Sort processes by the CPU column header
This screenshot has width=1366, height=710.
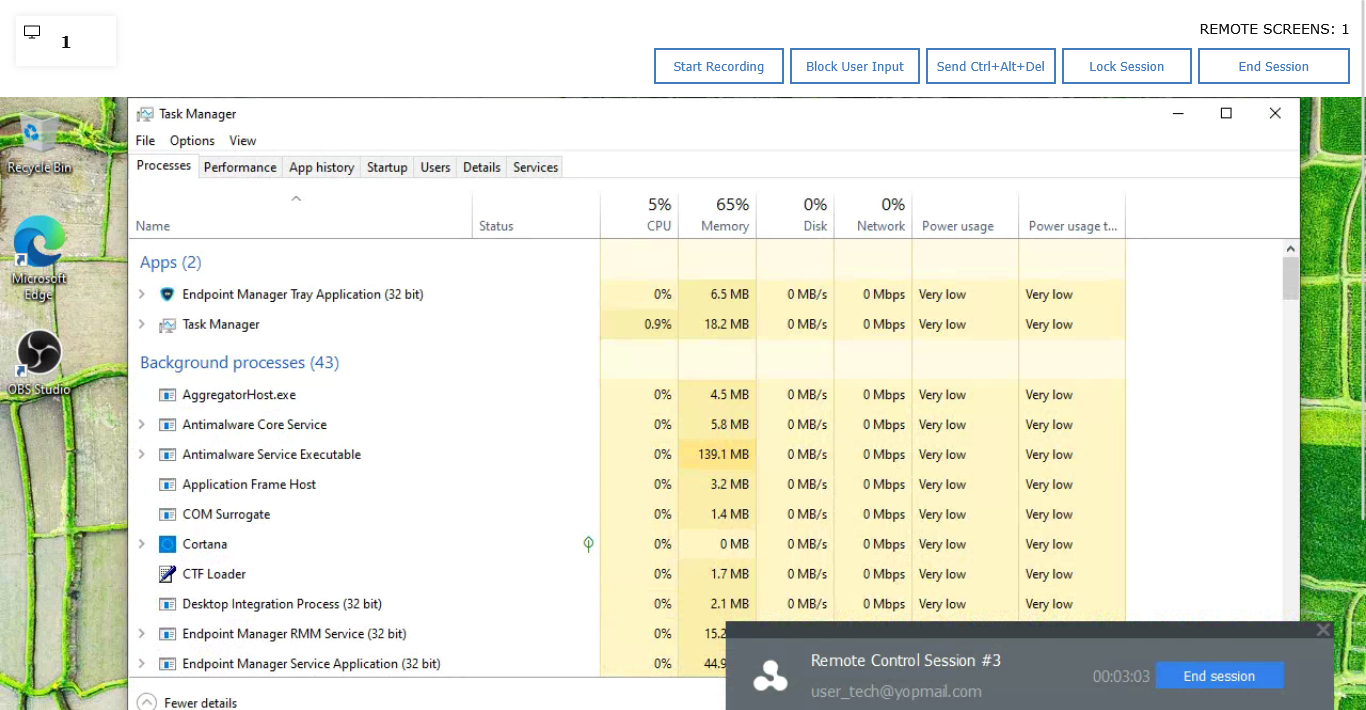pyautogui.click(x=639, y=215)
